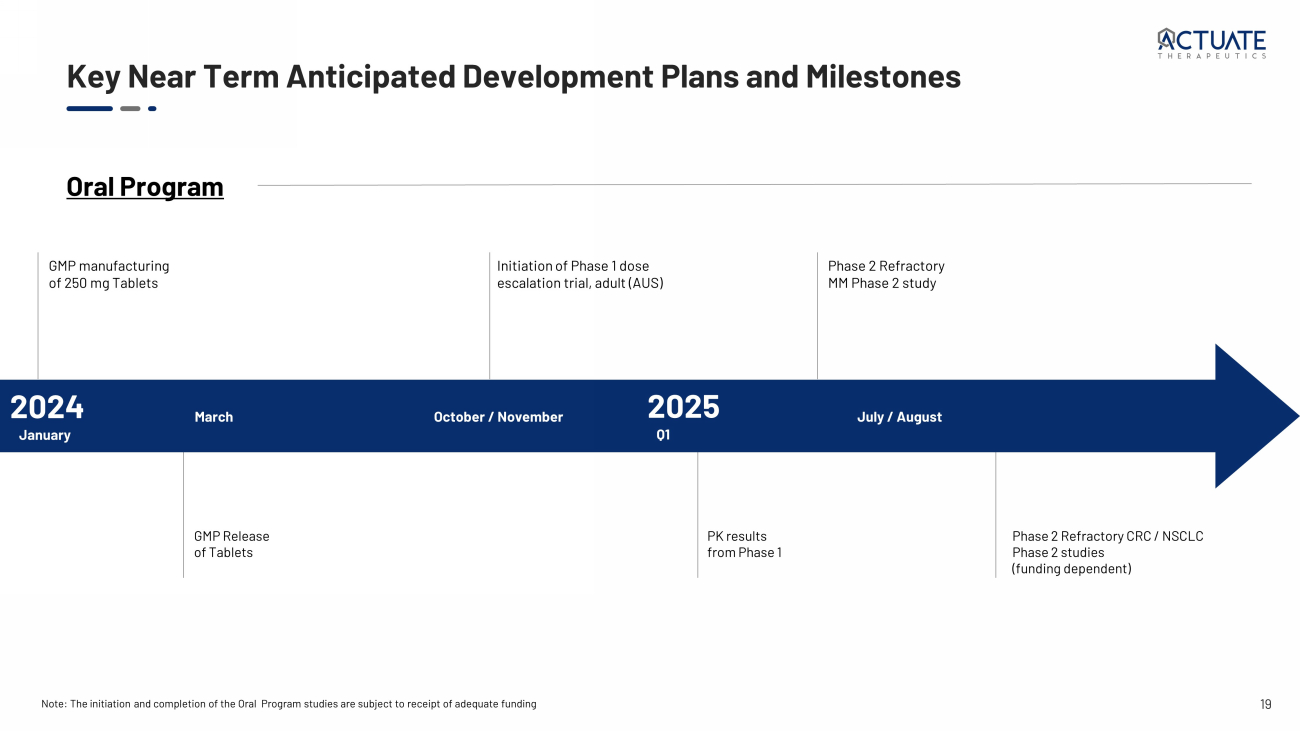Click the January label on timeline
Image resolution: width=1300 pixels, height=731 pixels.
(45, 435)
